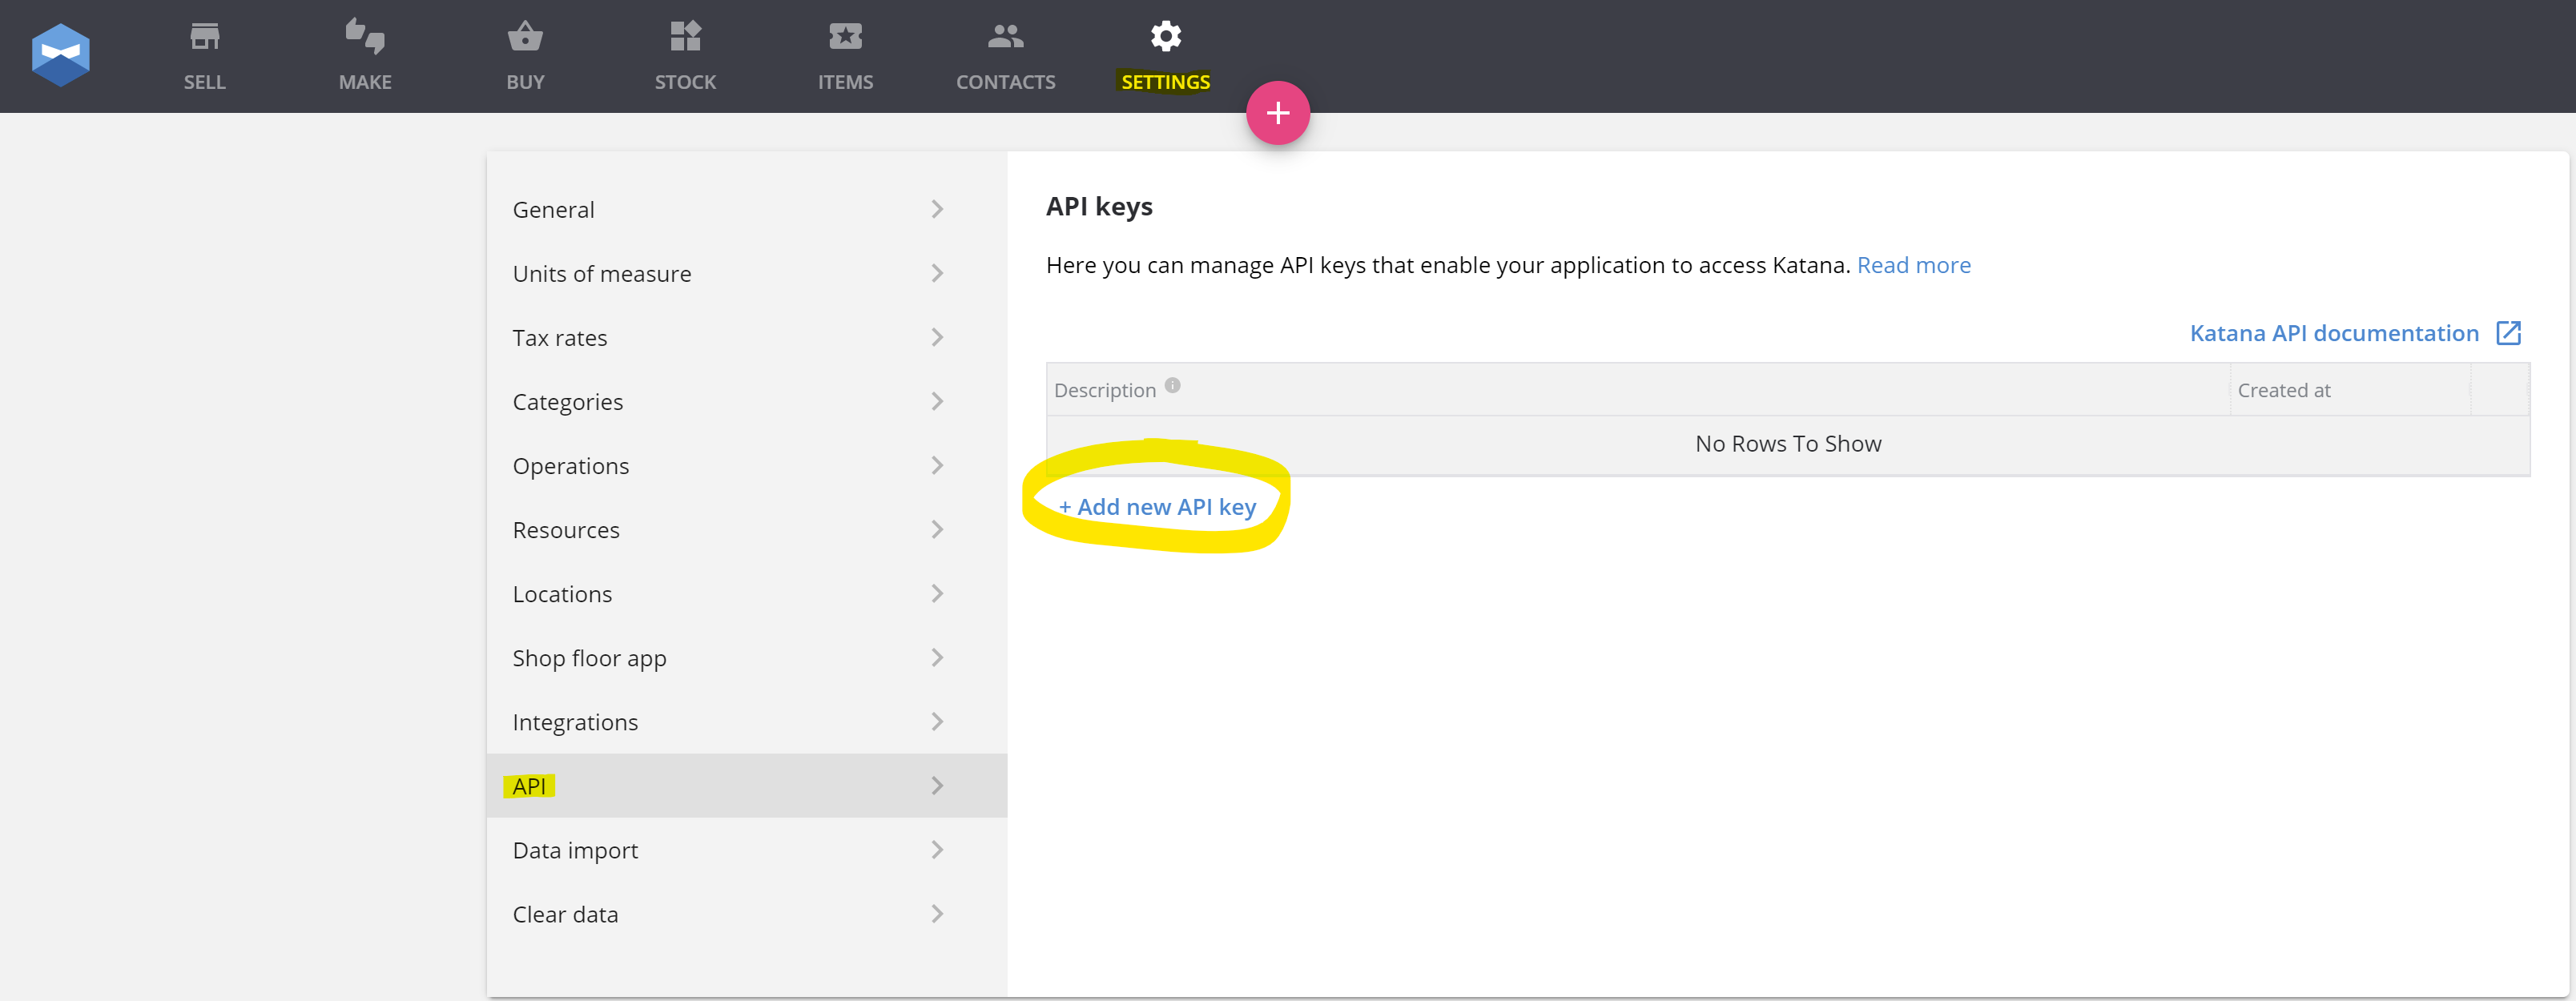Expand the API row chevron

(937, 785)
